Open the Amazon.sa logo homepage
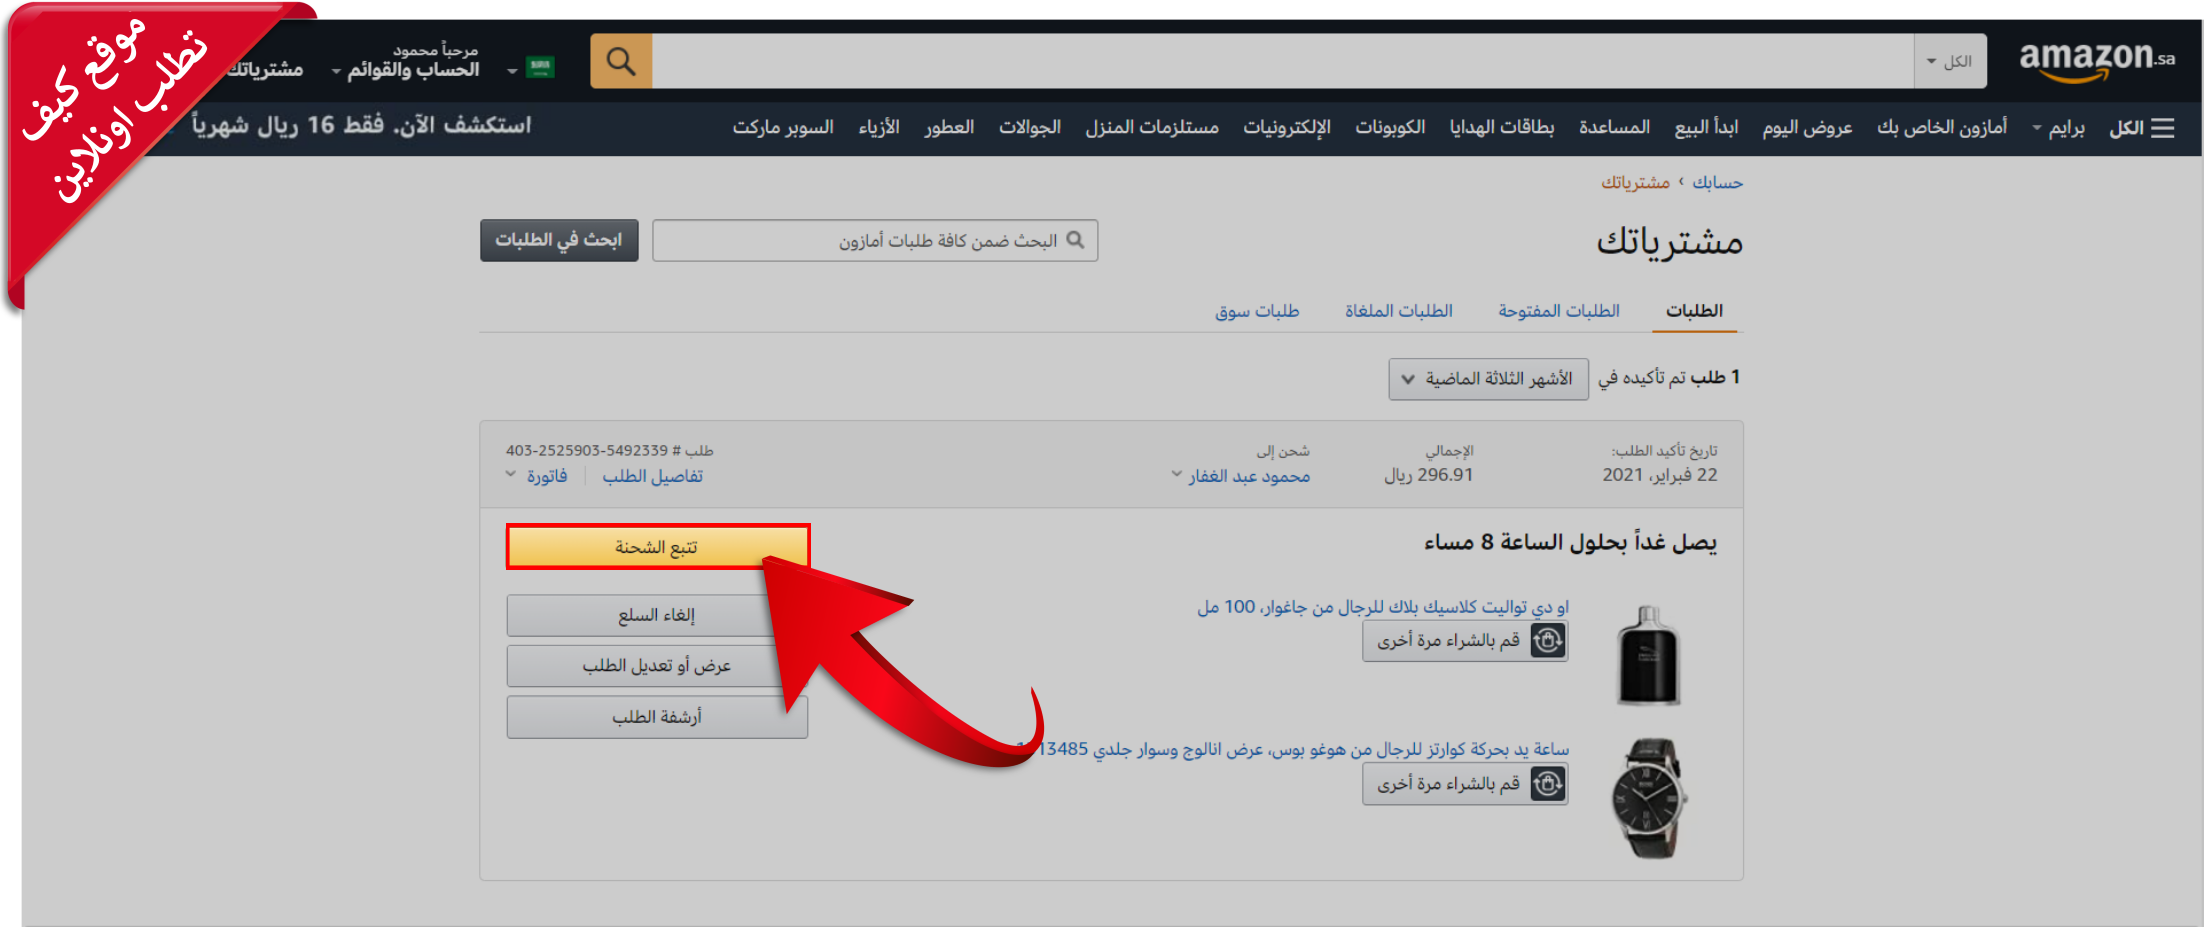This screenshot has width=2204, height=927. pyautogui.click(x=2096, y=60)
